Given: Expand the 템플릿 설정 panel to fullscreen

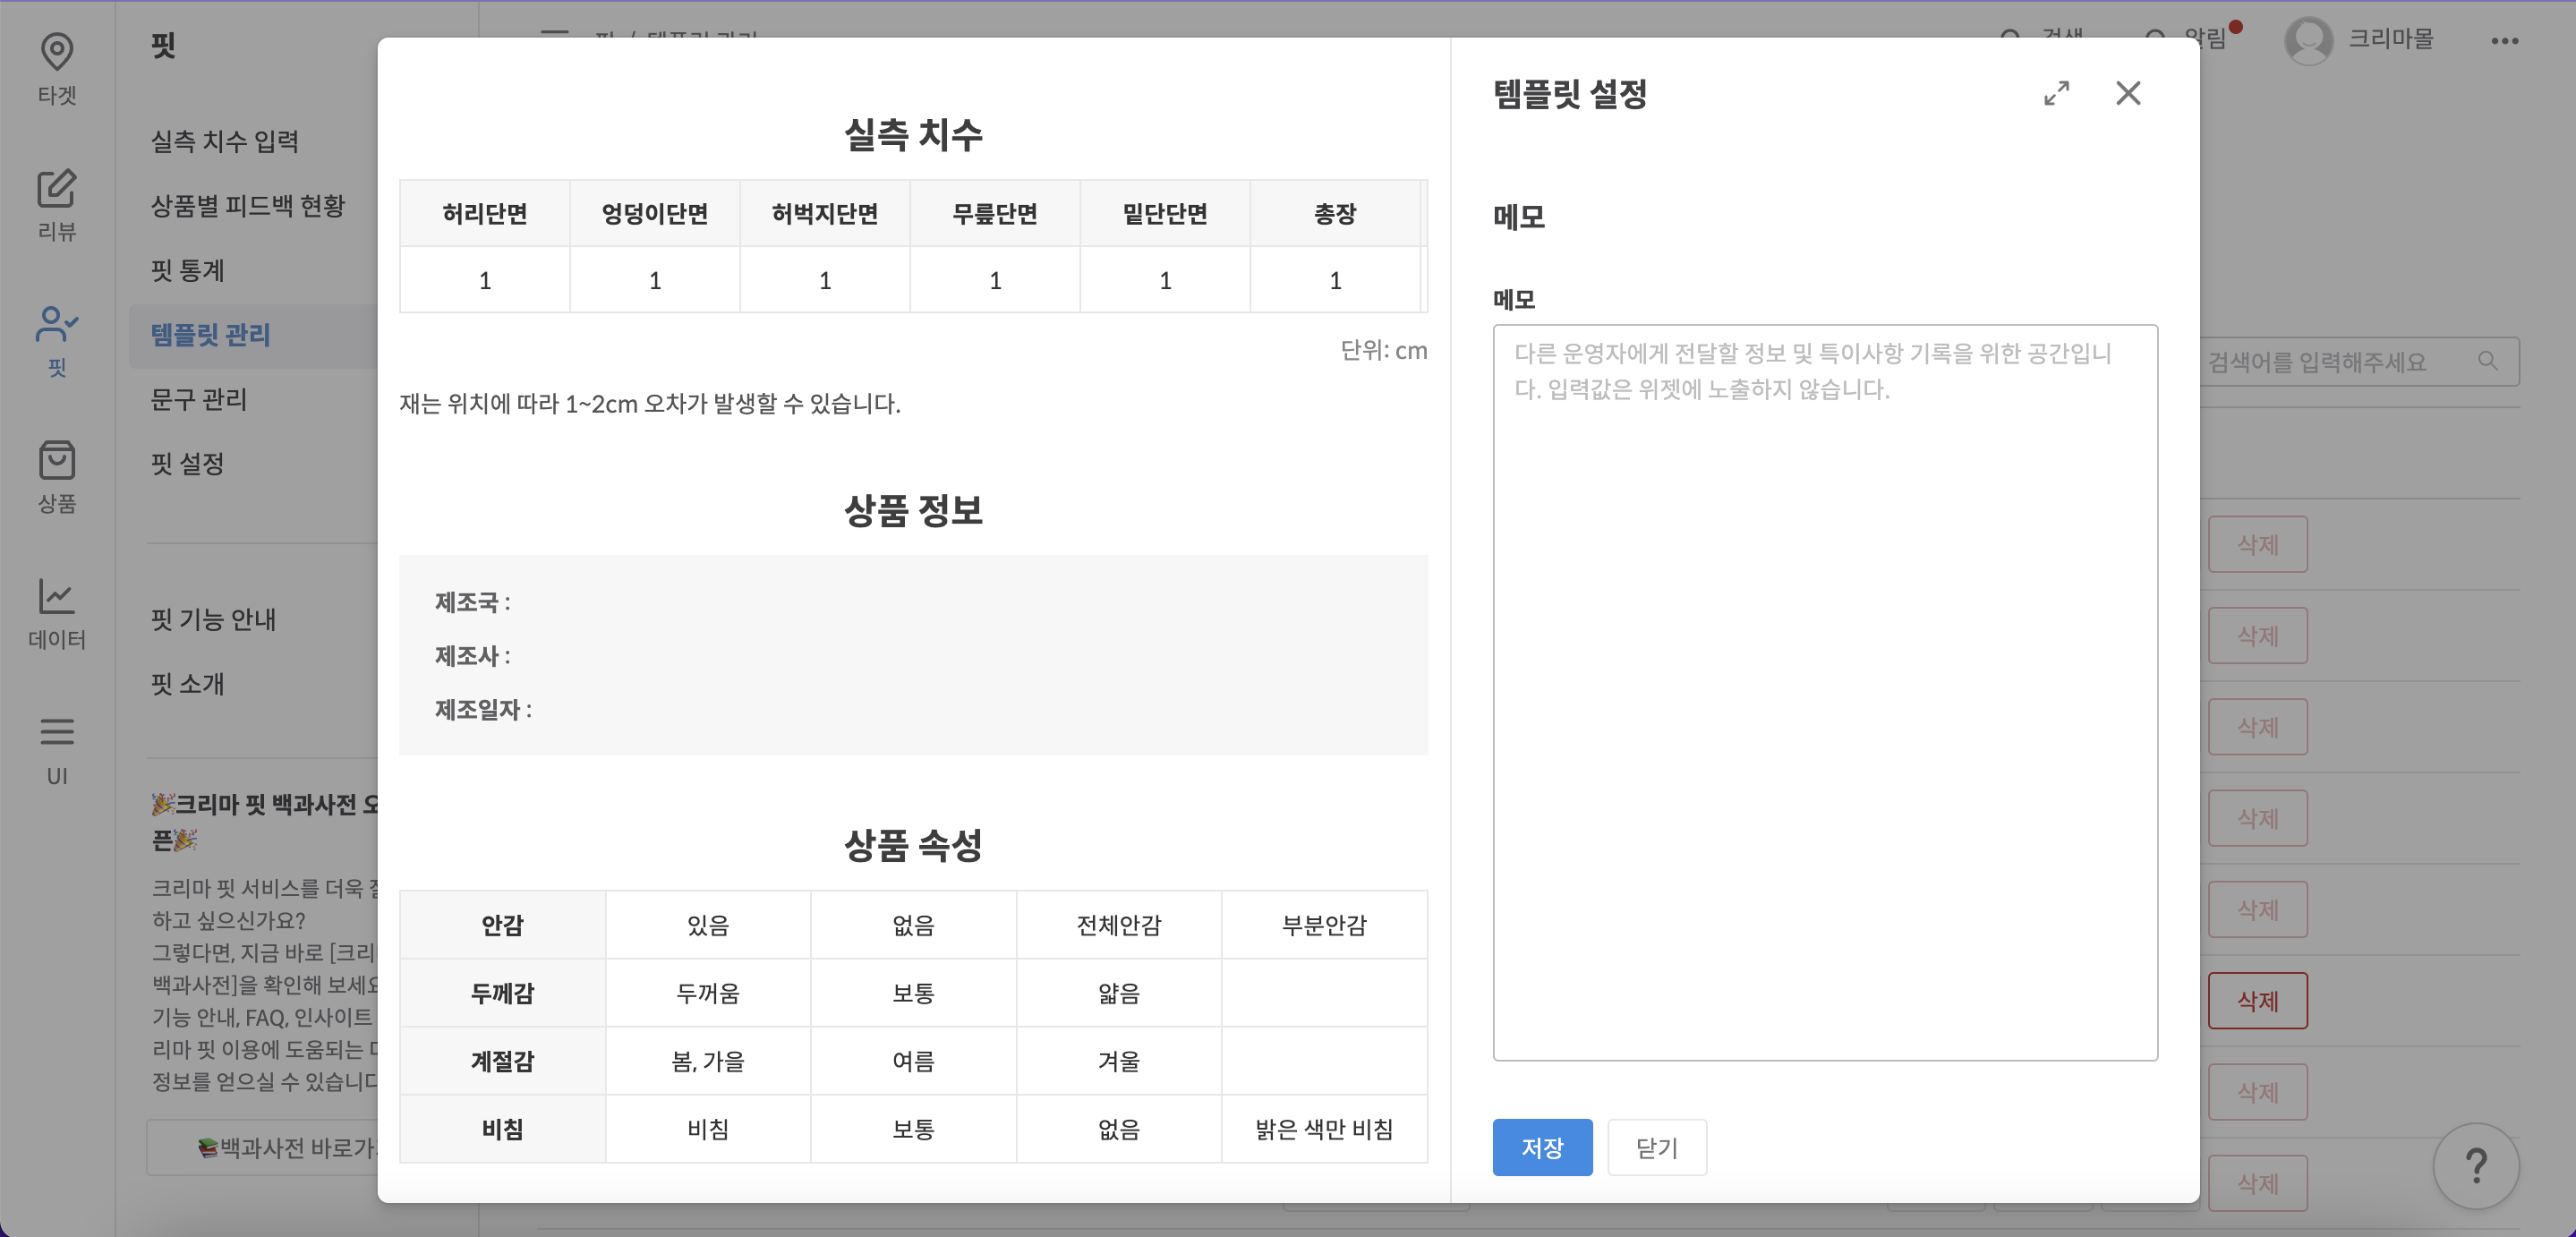Looking at the screenshot, I should tap(2057, 93).
